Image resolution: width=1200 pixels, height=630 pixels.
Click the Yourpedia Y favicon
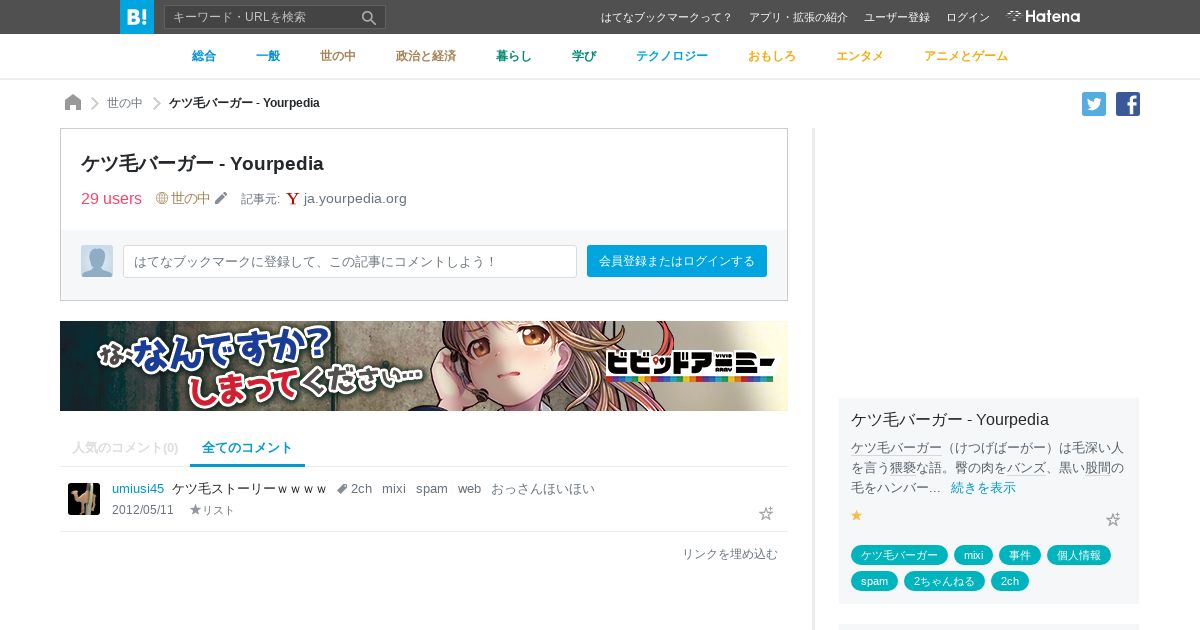click(293, 198)
